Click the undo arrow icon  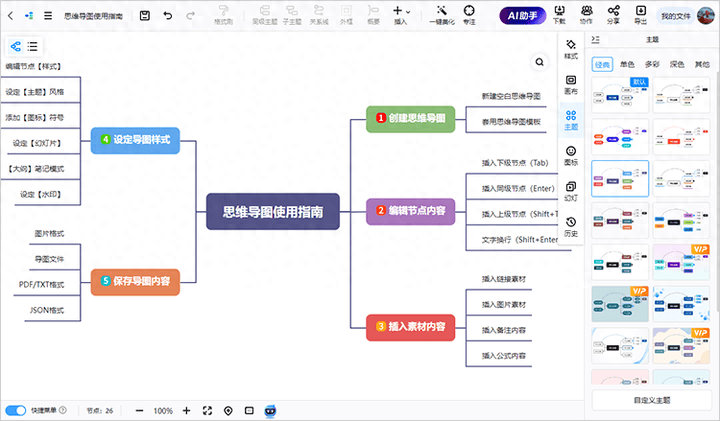(x=167, y=16)
